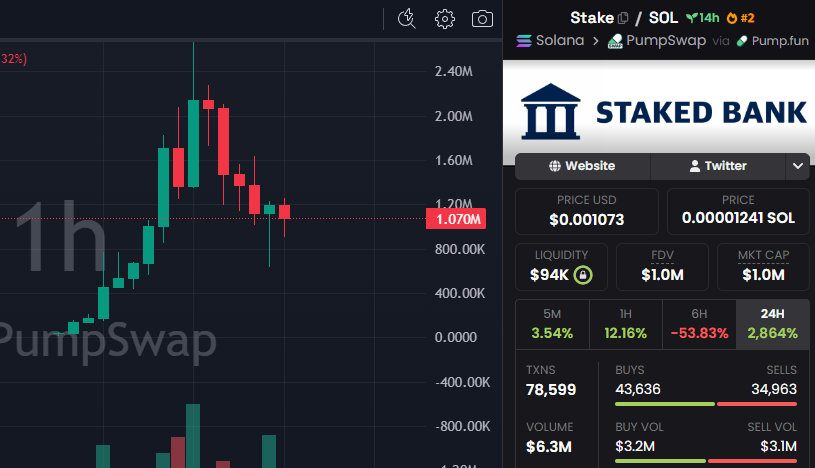Image resolution: width=815 pixels, height=468 pixels.
Task: Click the Pump.fun pill icon
Action: (742, 41)
